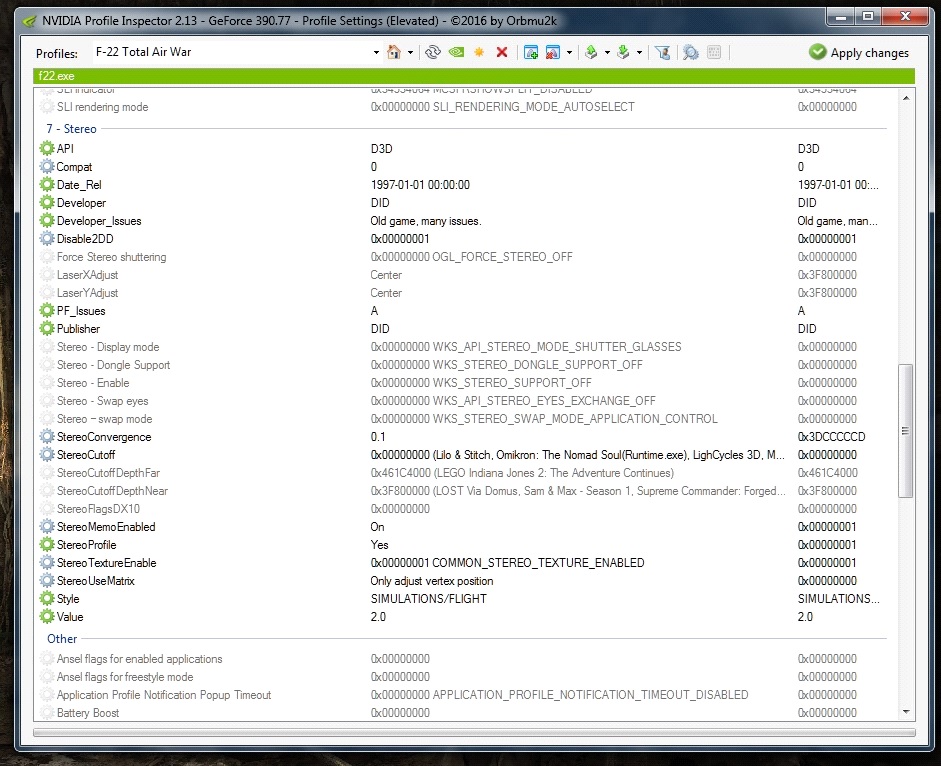Click the StereoCutoffDepthNear setting name
Image resolution: width=941 pixels, height=766 pixels.
pos(112,491)
